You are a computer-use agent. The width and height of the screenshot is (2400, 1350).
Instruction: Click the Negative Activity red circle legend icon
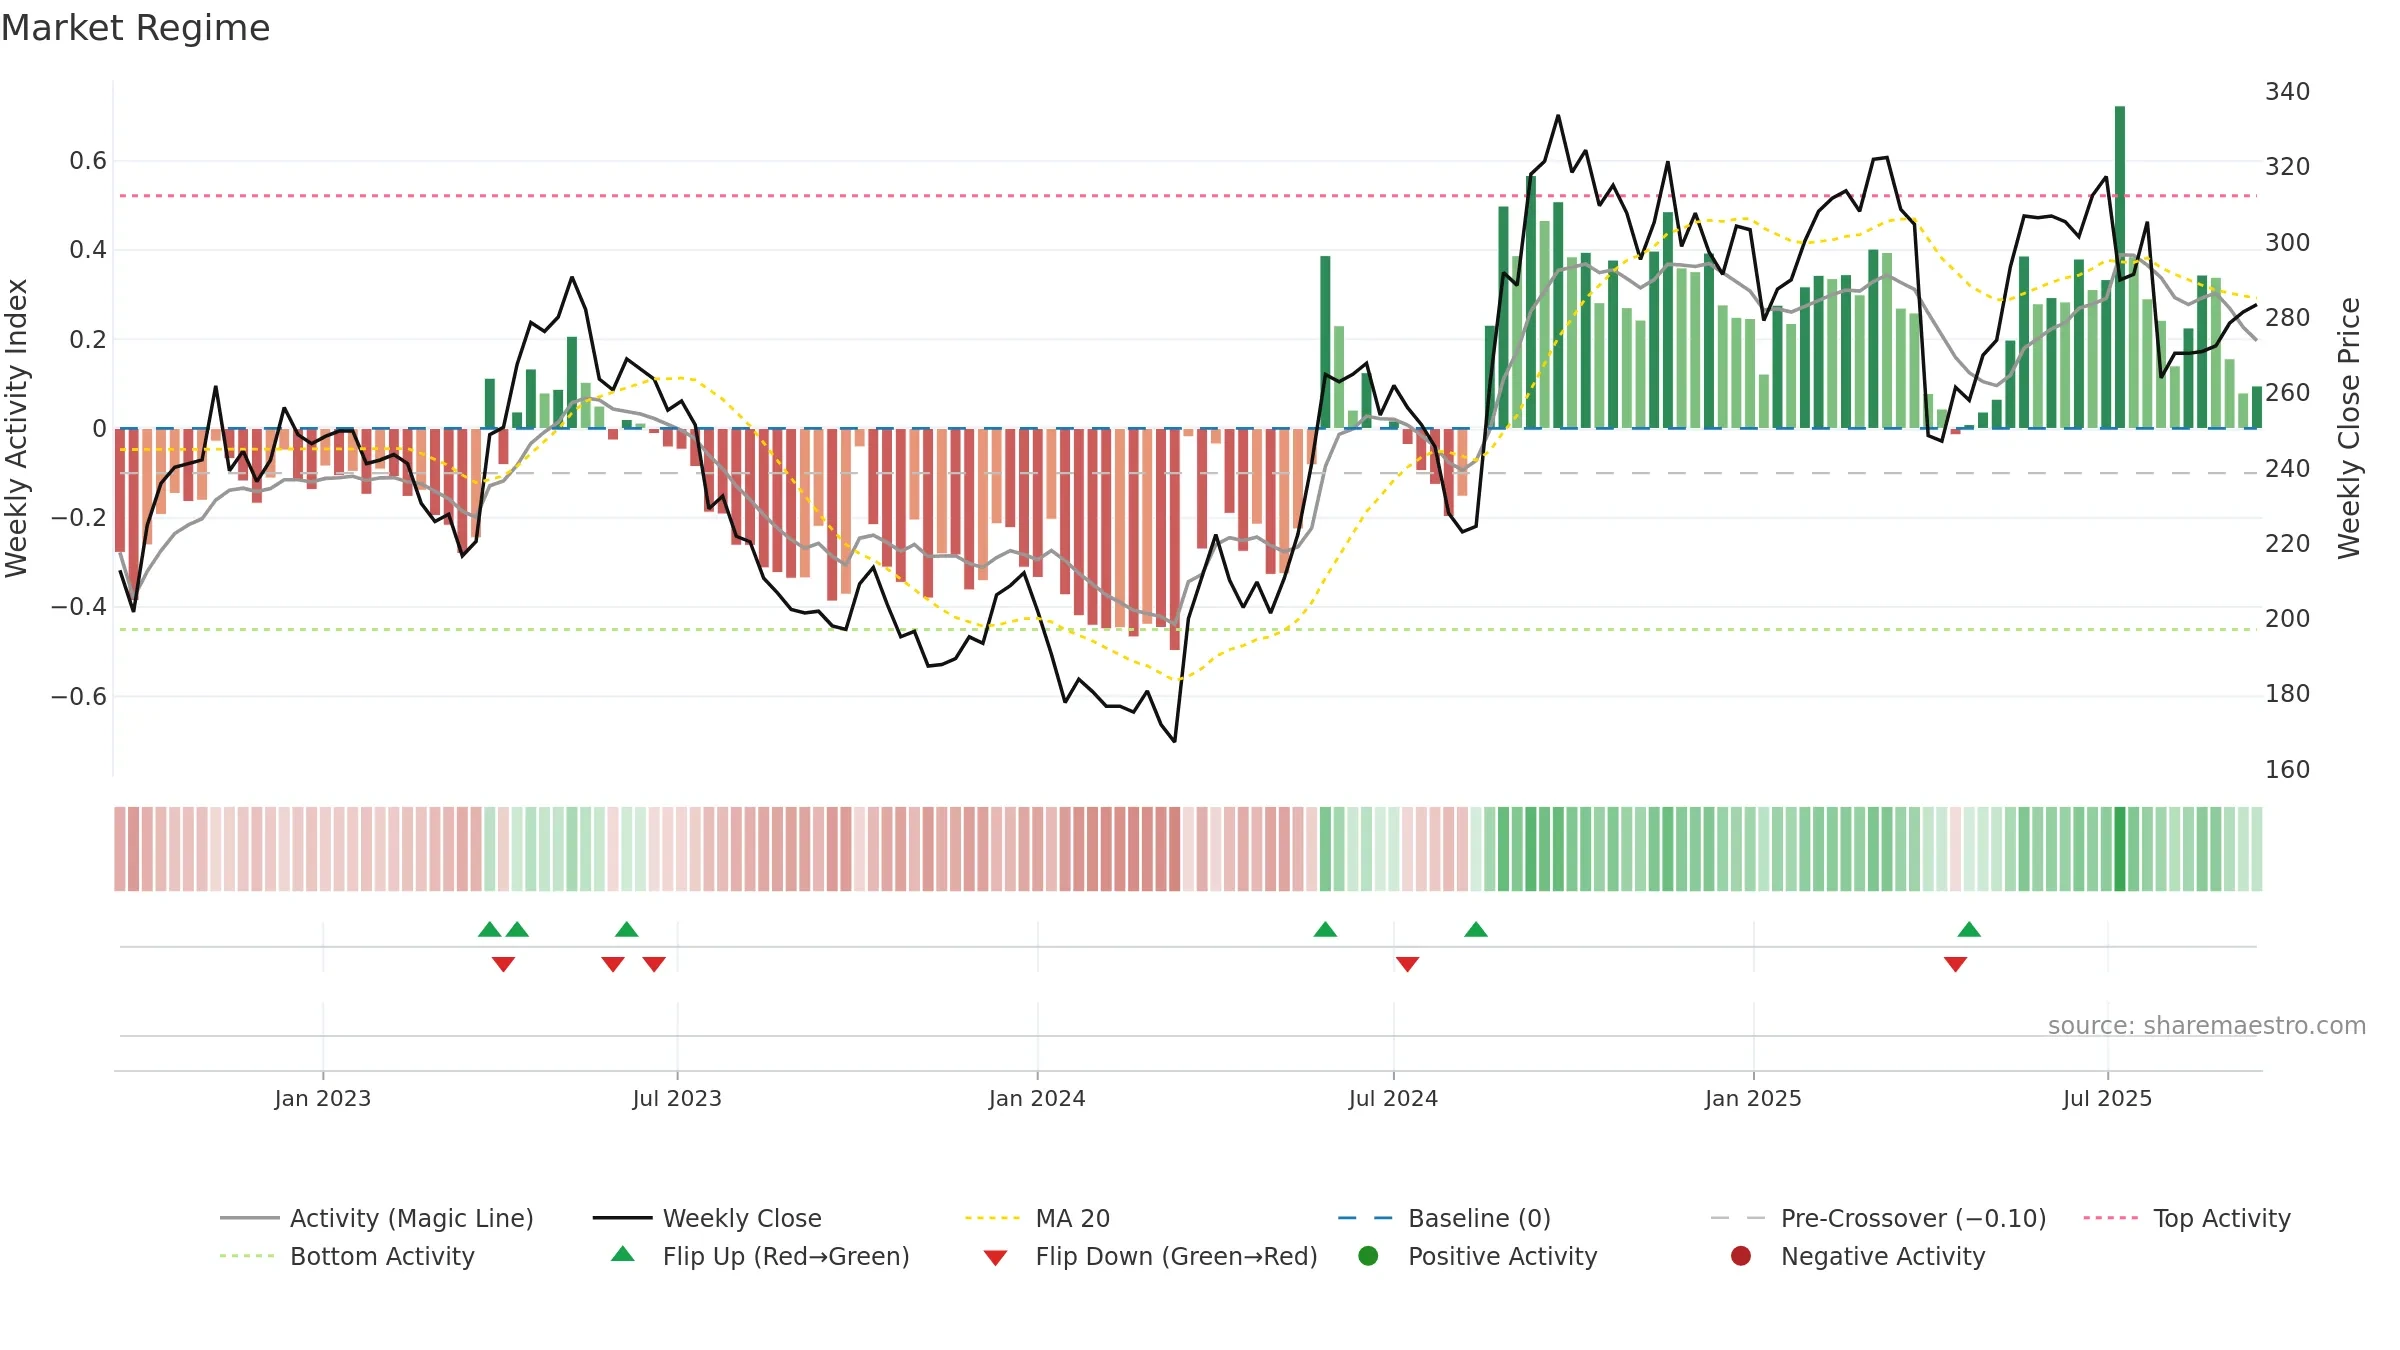[x=1741, y=1256]
